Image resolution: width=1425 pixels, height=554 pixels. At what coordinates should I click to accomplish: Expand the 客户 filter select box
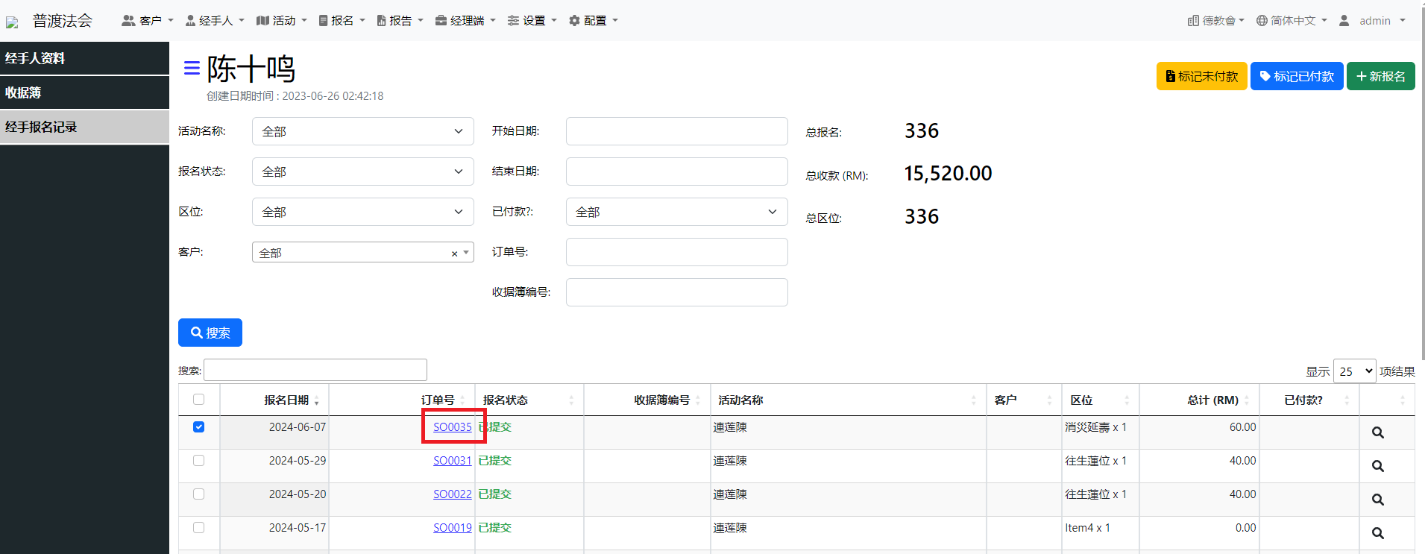pyautogui.click(x=363, y=253)
